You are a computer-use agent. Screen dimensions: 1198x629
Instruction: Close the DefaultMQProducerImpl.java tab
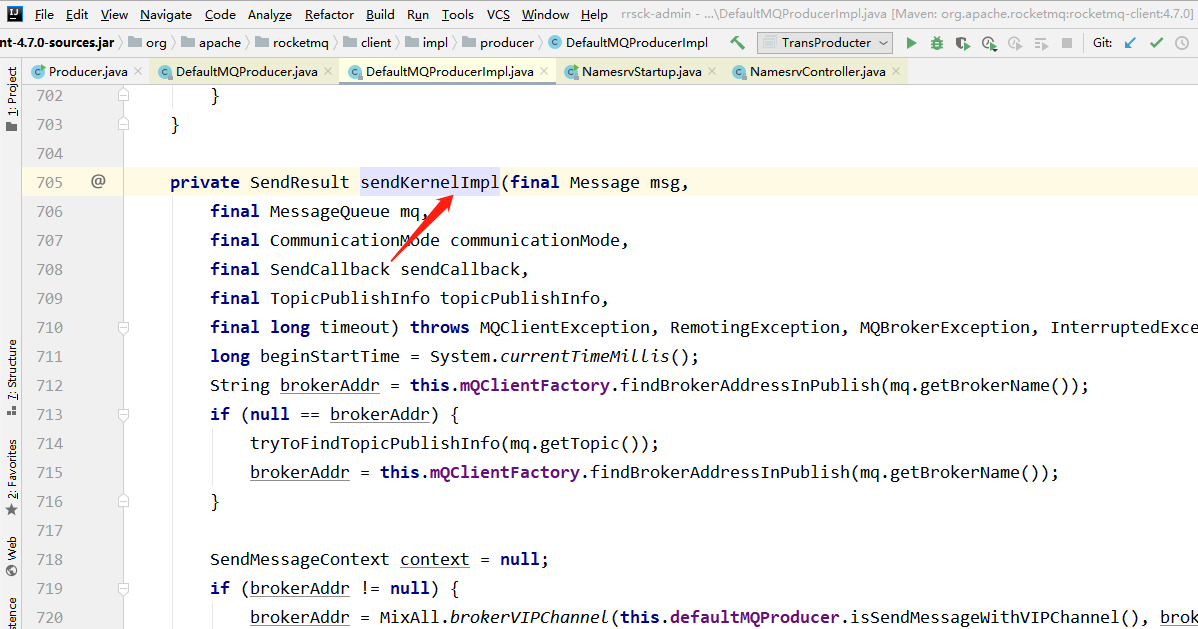tap(544, 71)
